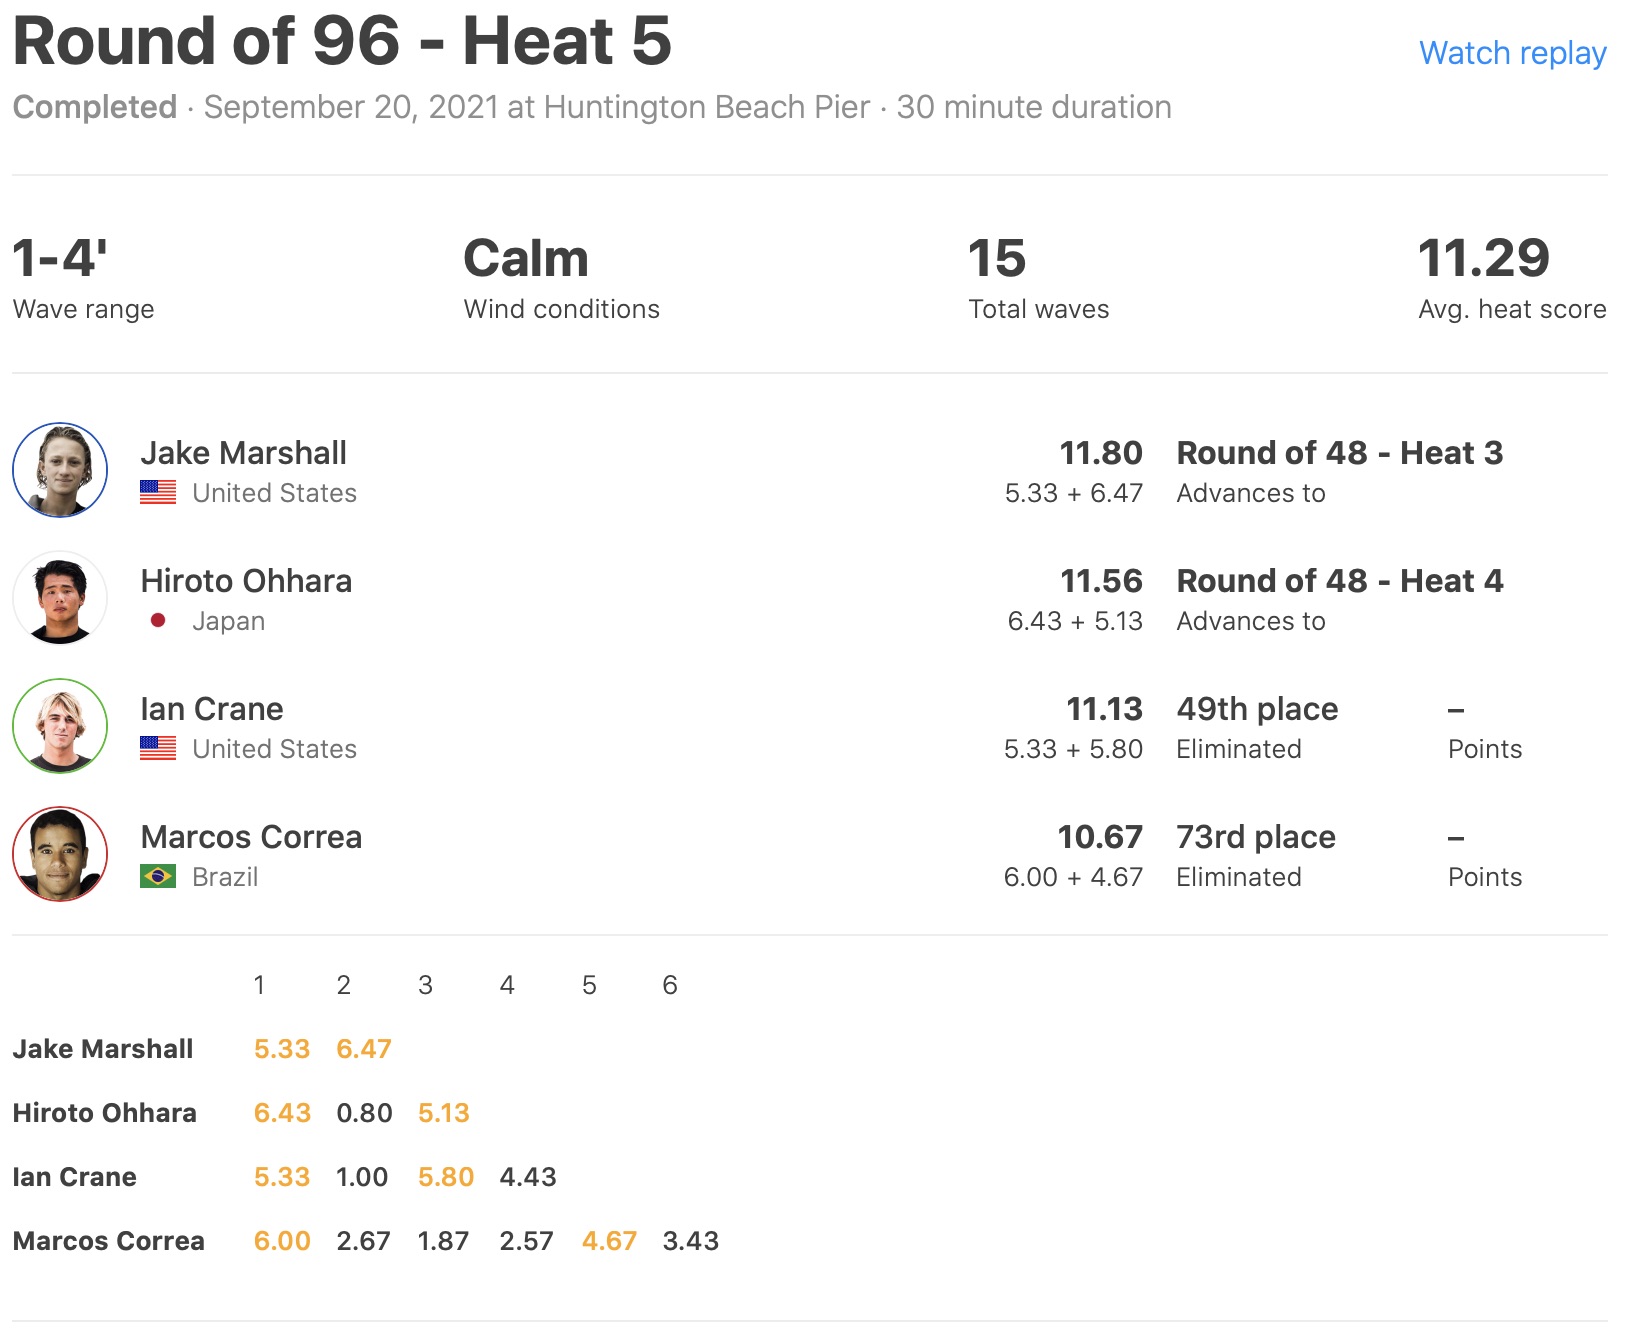Open Hiroto Ohhara's name in results list
The width and height of the screenshot is (1630, 1328).
246,581
